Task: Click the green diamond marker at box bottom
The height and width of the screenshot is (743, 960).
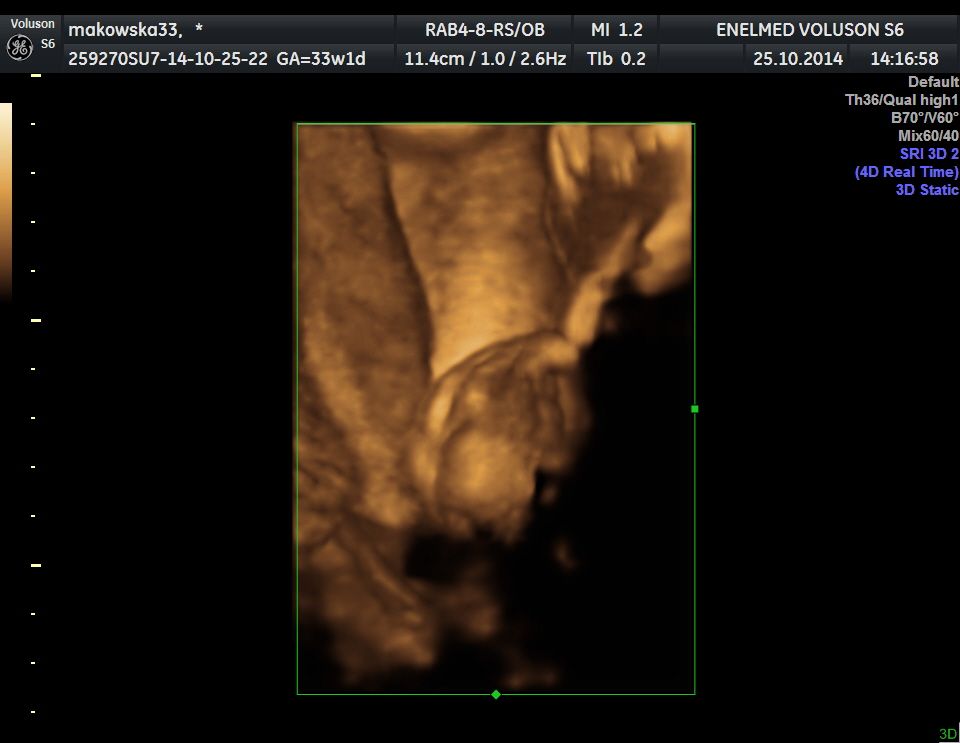Action: (x=496, y=694)
